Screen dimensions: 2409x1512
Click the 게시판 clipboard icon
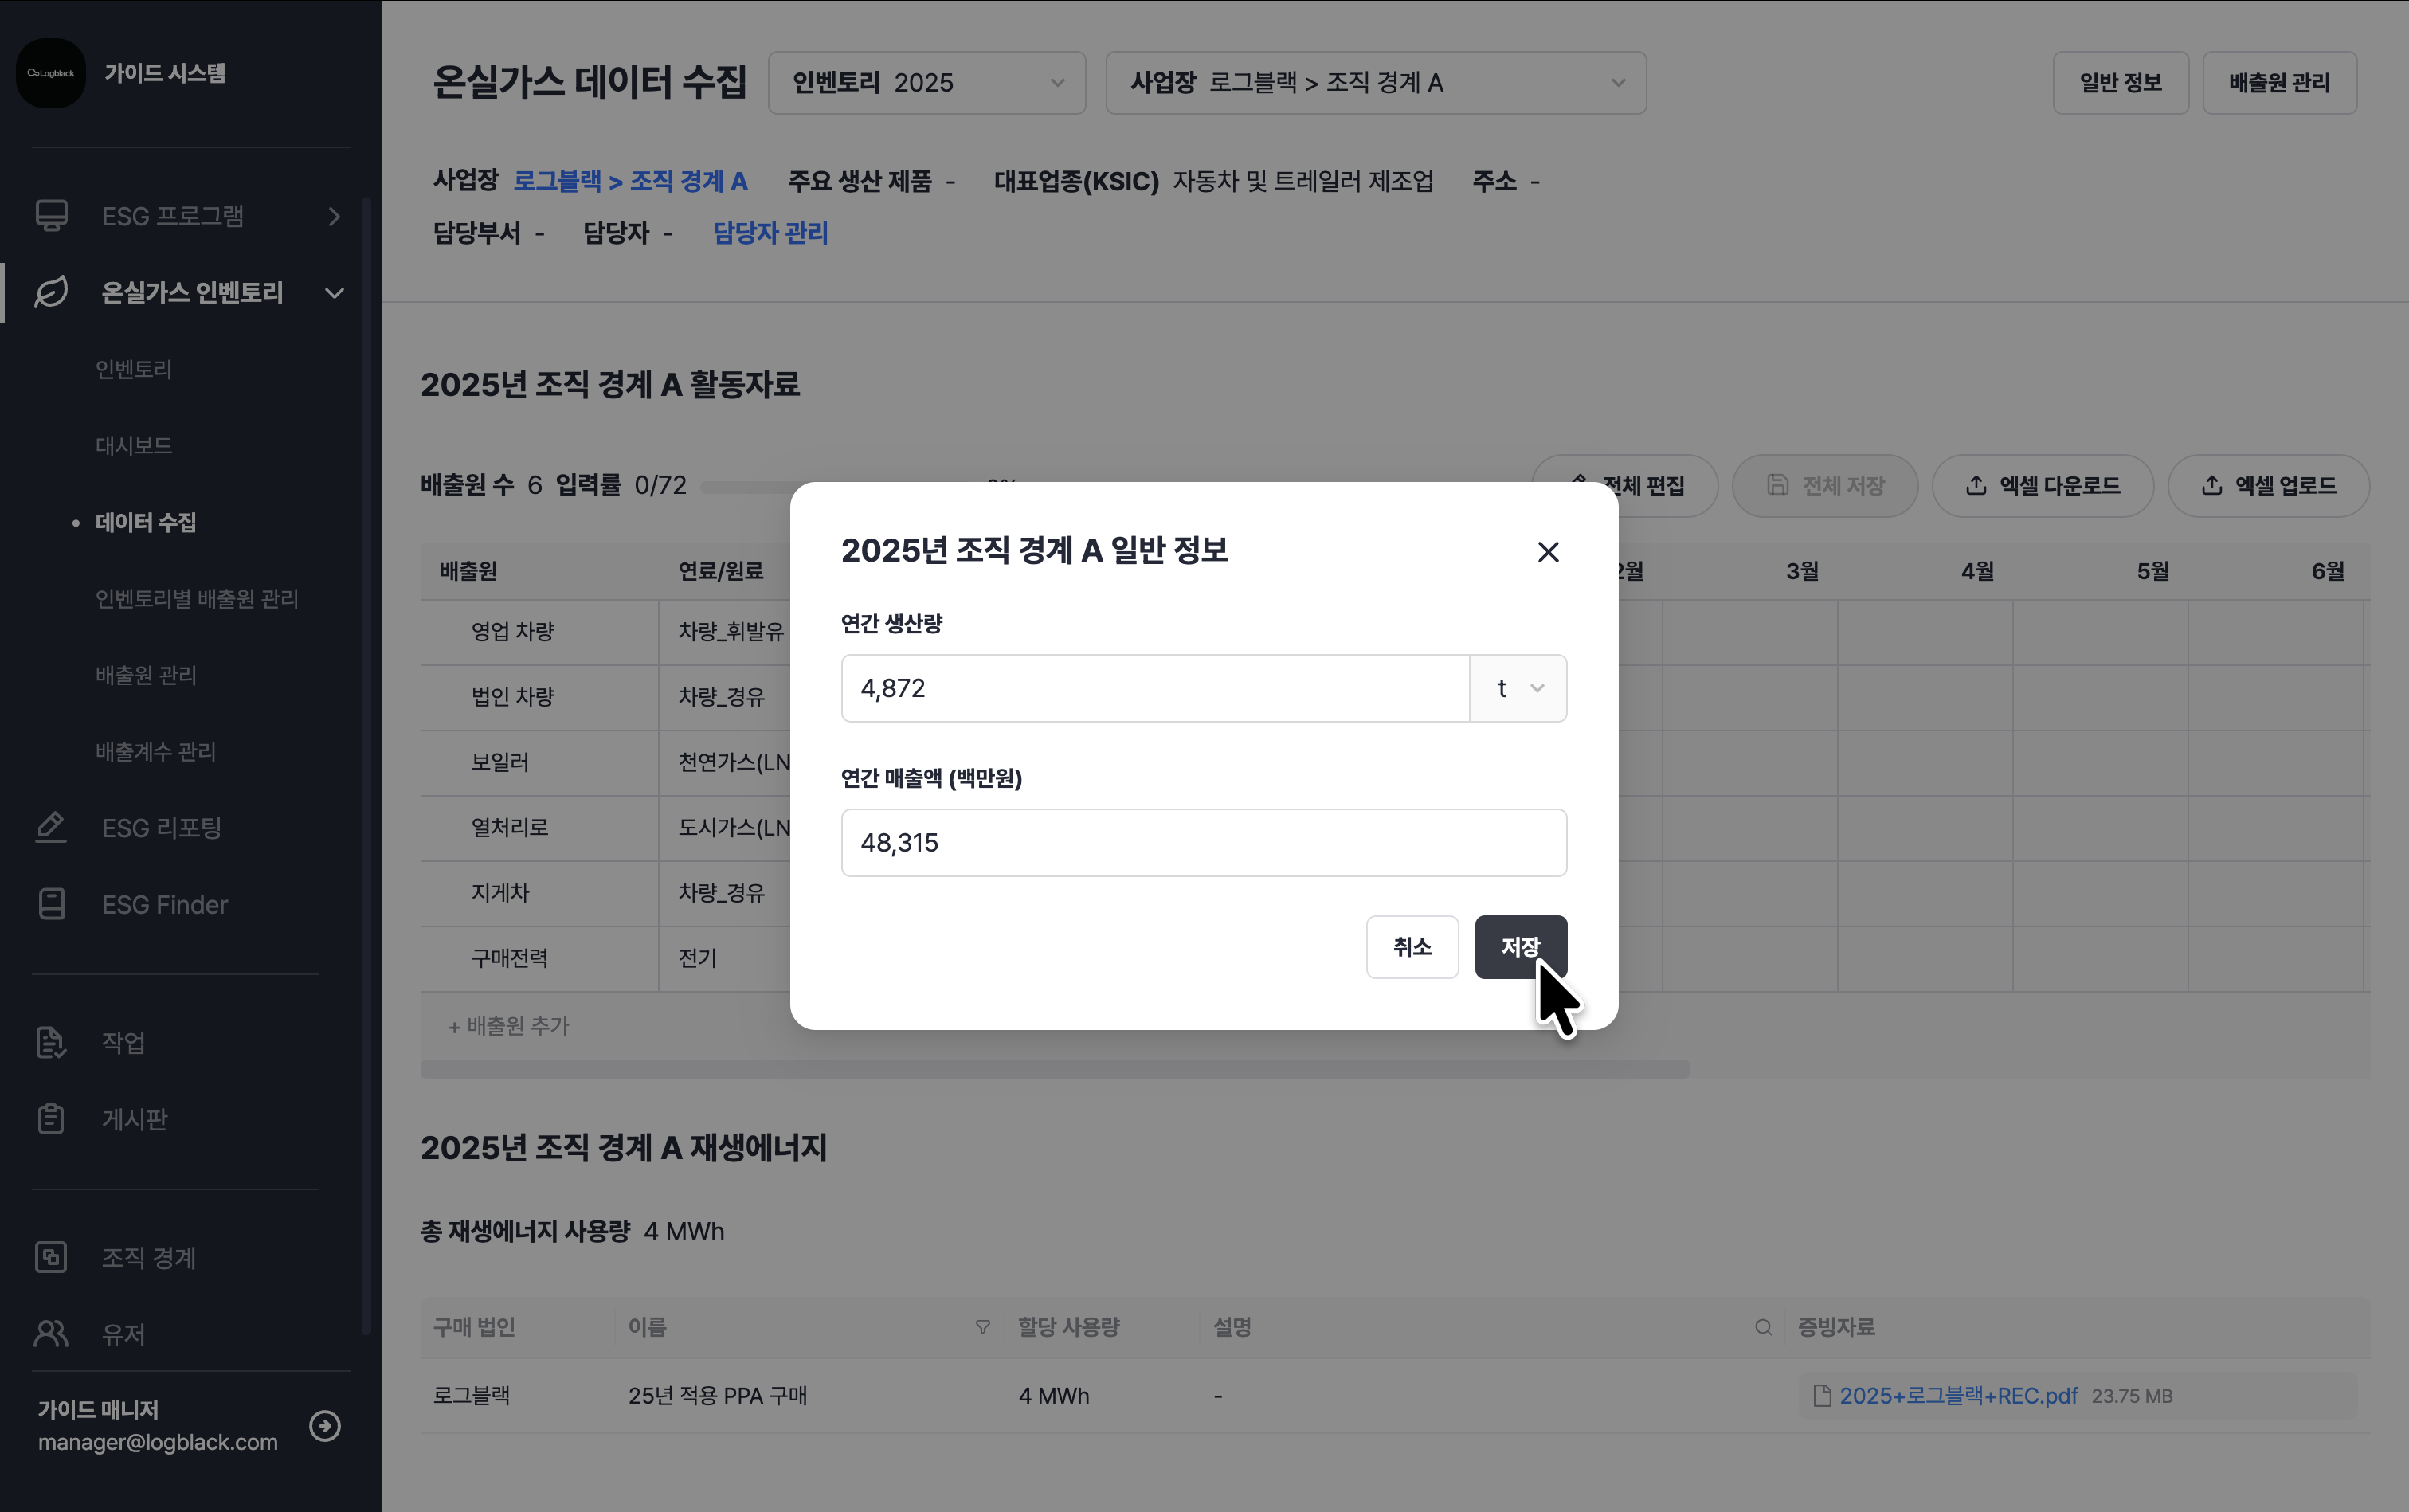pyautogui.click(x=51, y=1118)
